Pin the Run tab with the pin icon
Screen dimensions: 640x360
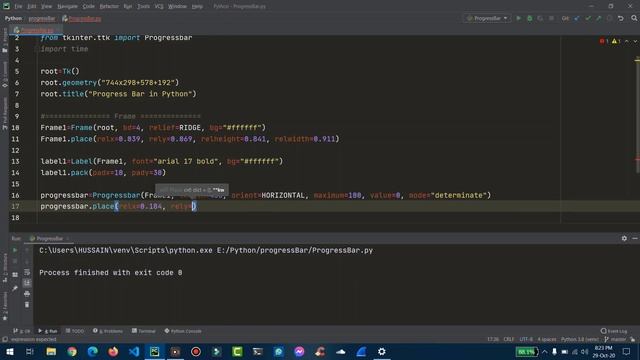(15, 288)
